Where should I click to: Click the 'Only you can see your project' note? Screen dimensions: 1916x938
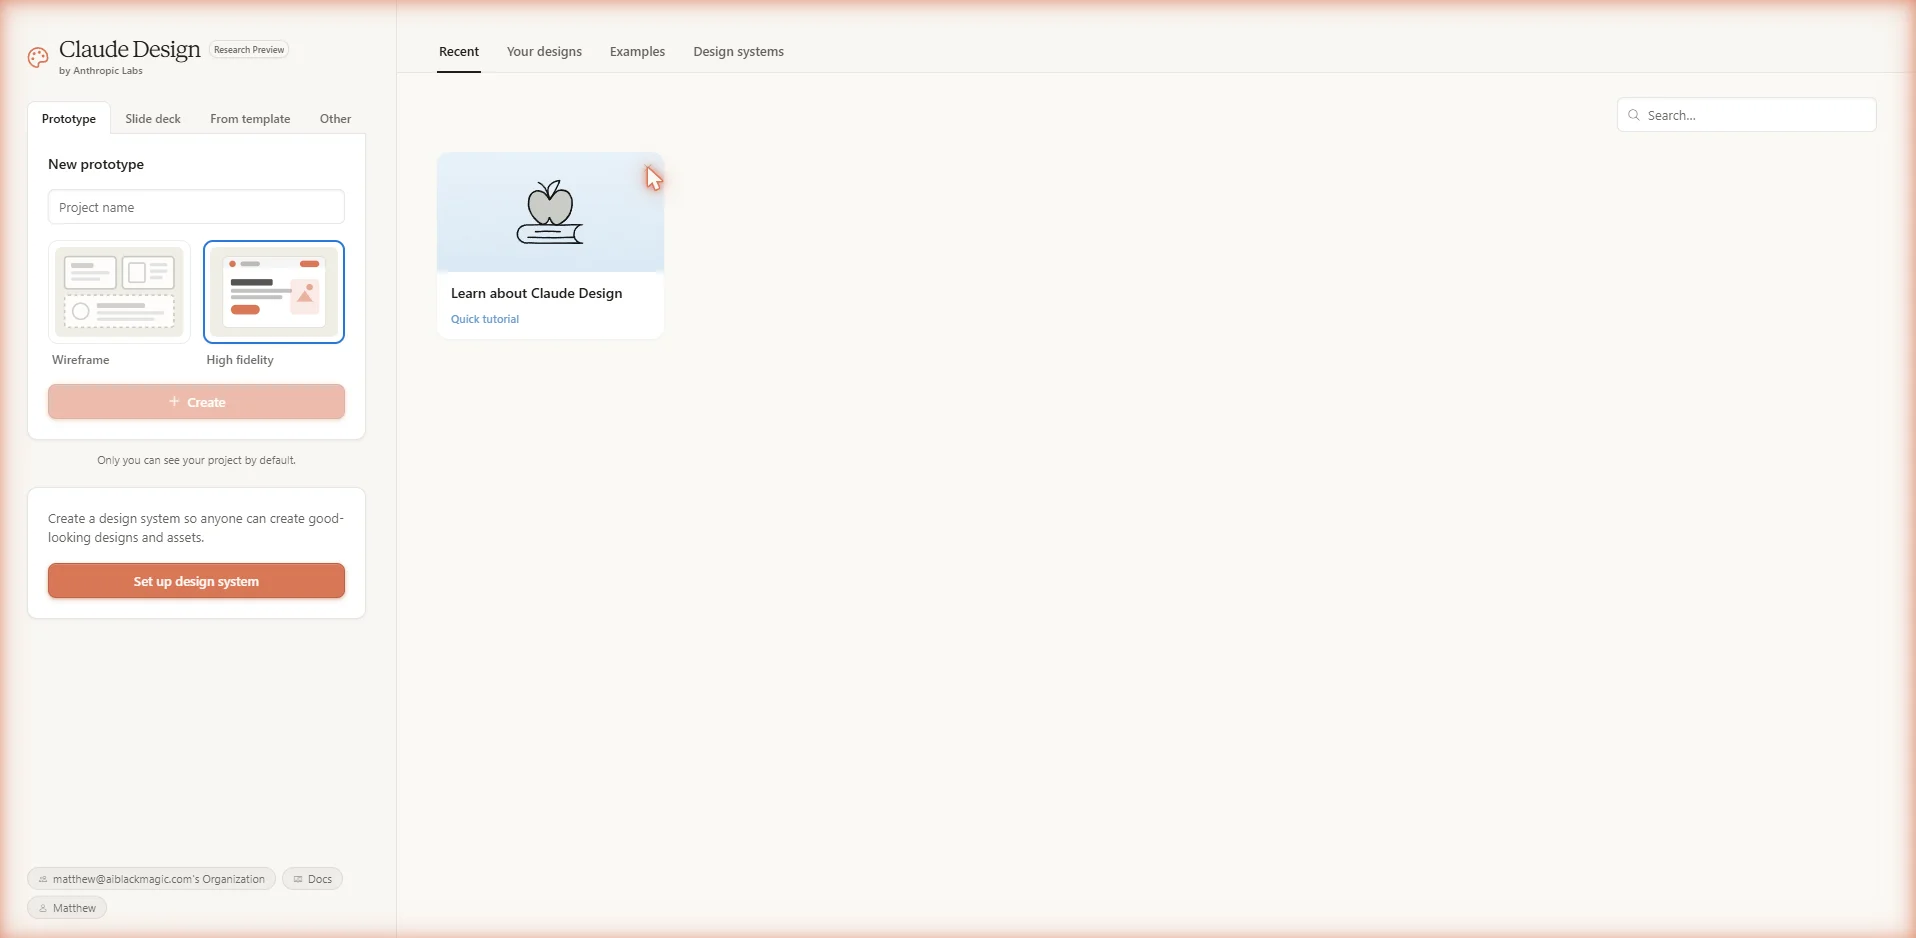(x=196, y=460)
